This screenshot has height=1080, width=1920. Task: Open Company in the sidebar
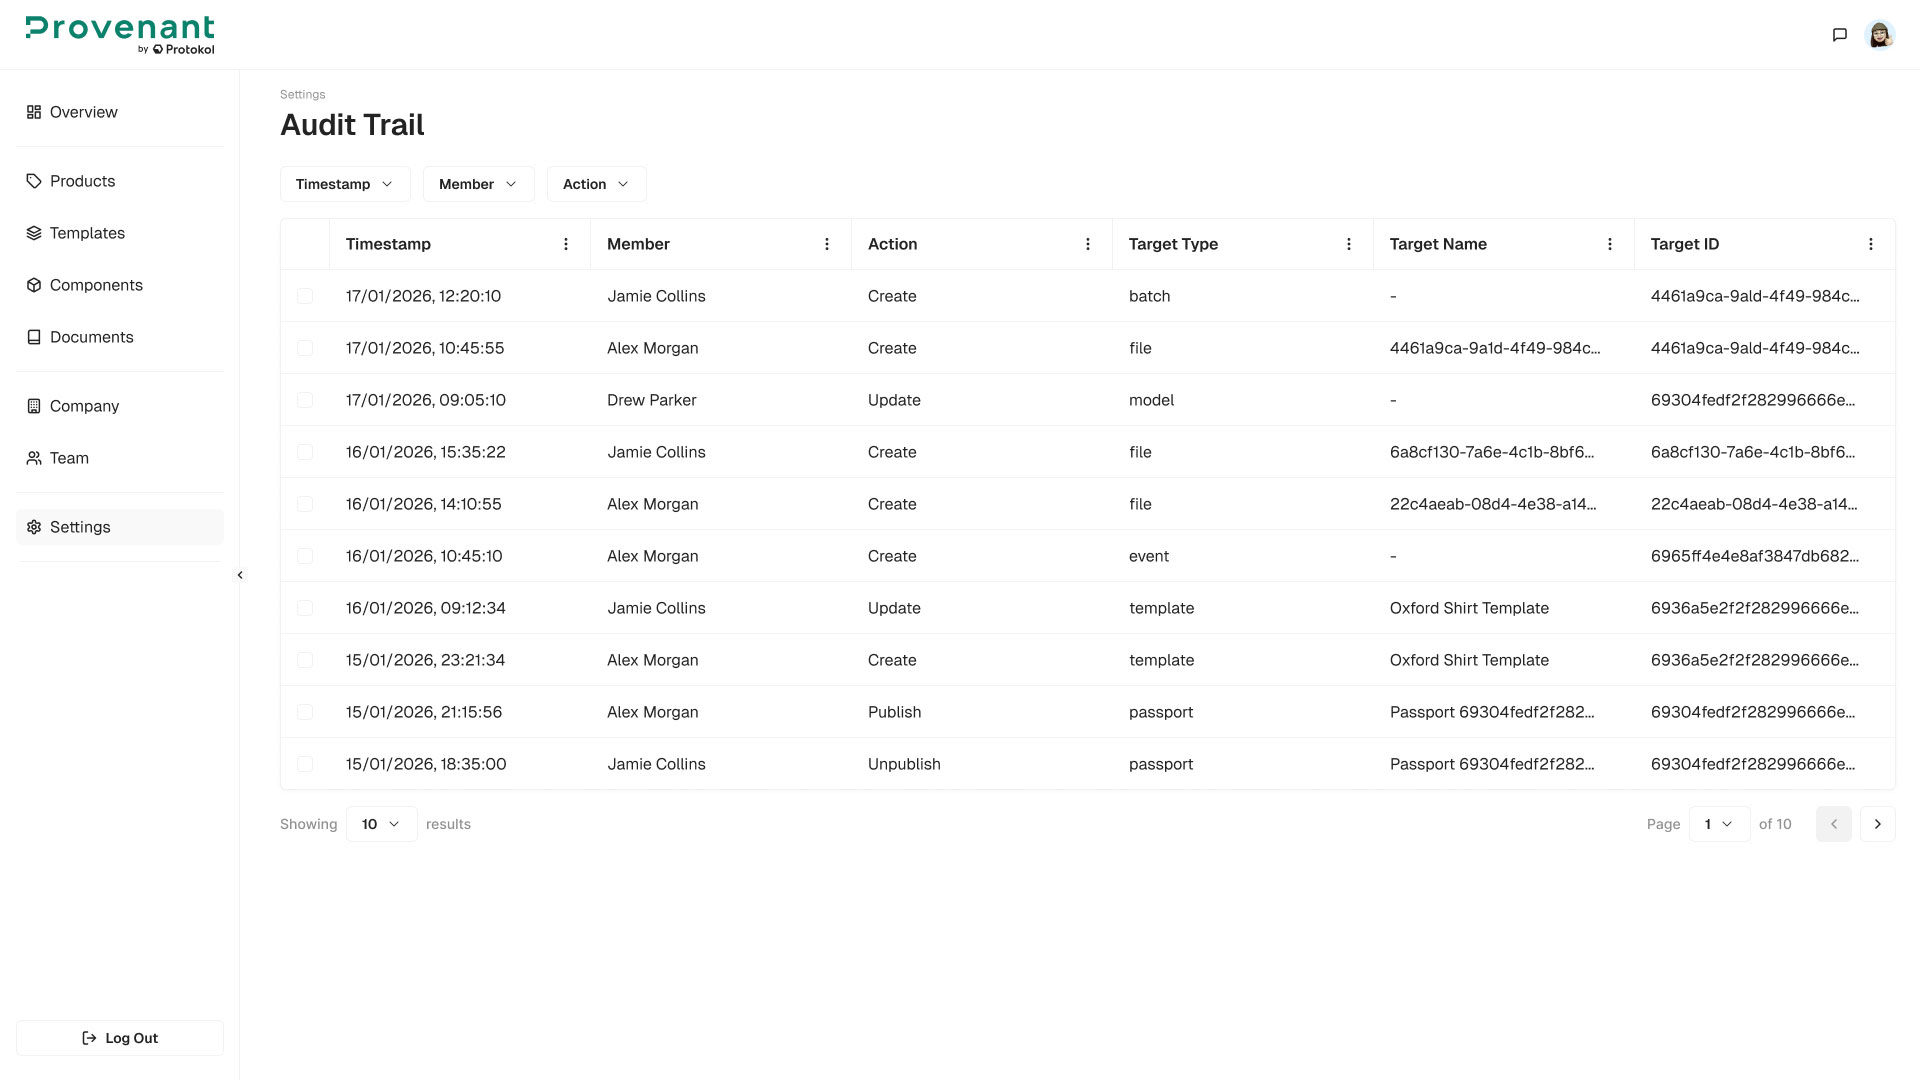click(120, 406)
